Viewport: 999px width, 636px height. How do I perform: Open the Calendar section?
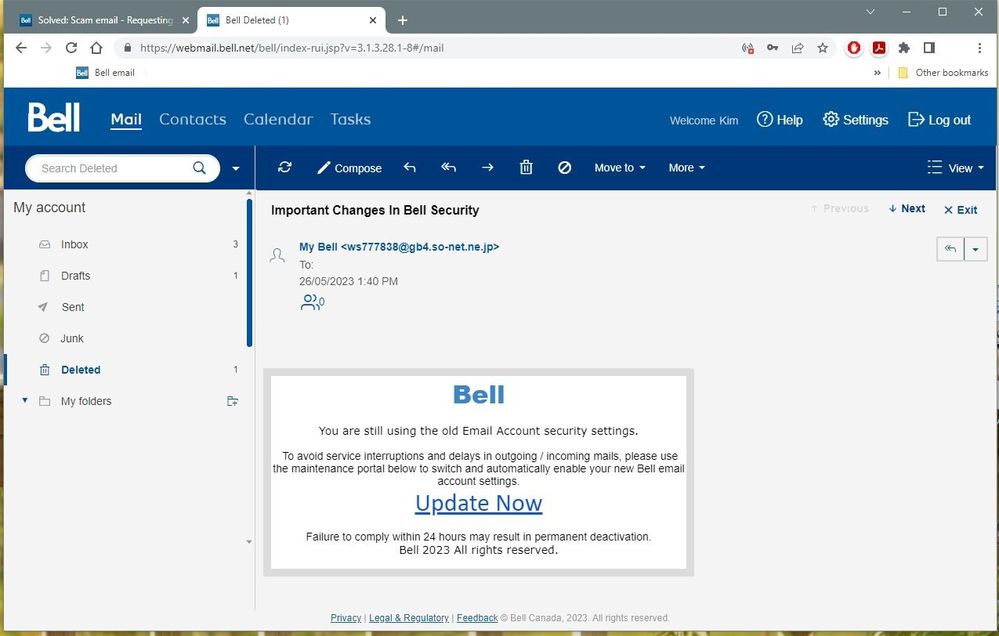pyautogui.click(x=278, y=119)
